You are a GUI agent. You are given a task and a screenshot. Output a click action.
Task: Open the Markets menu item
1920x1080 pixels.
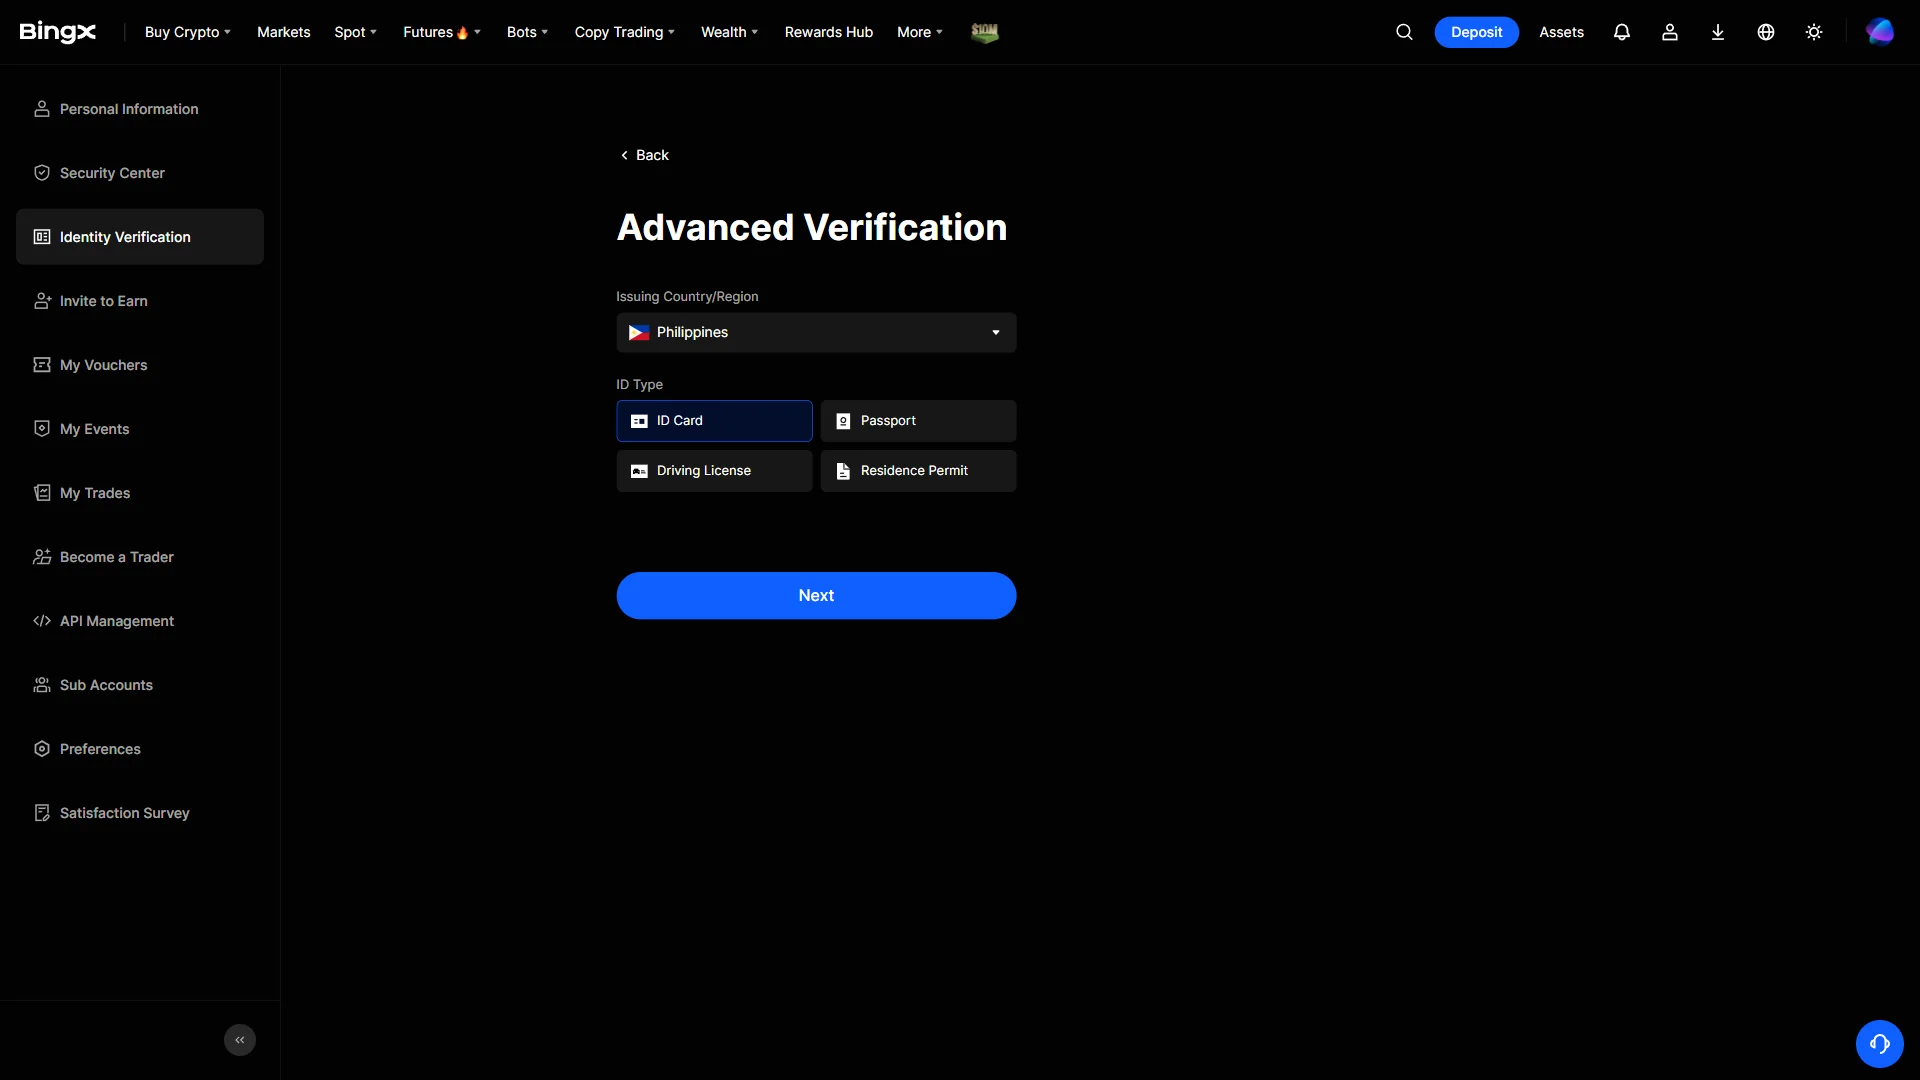pyautogui.click(x=284, y=32)
